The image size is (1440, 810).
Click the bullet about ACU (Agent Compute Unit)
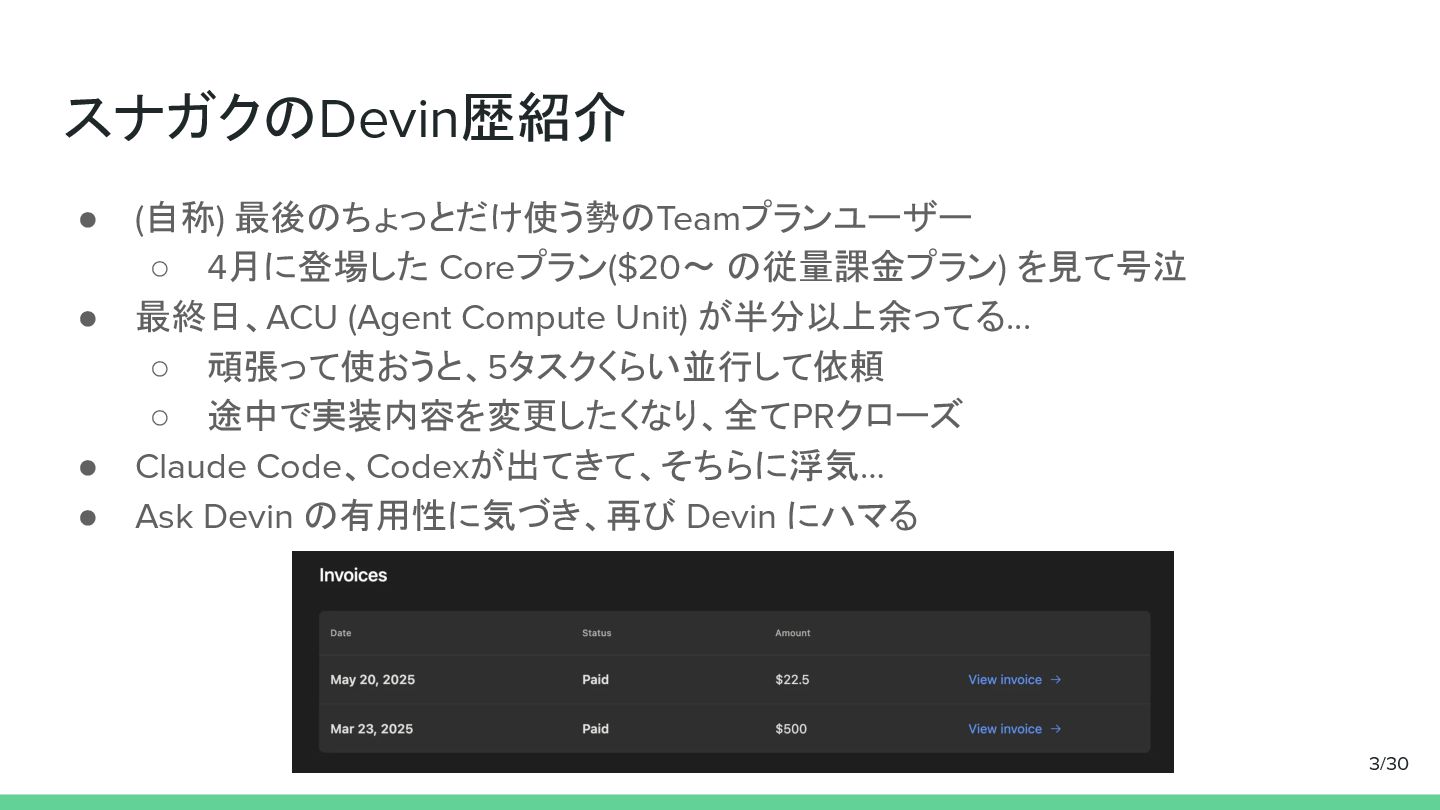pos(582,317)
